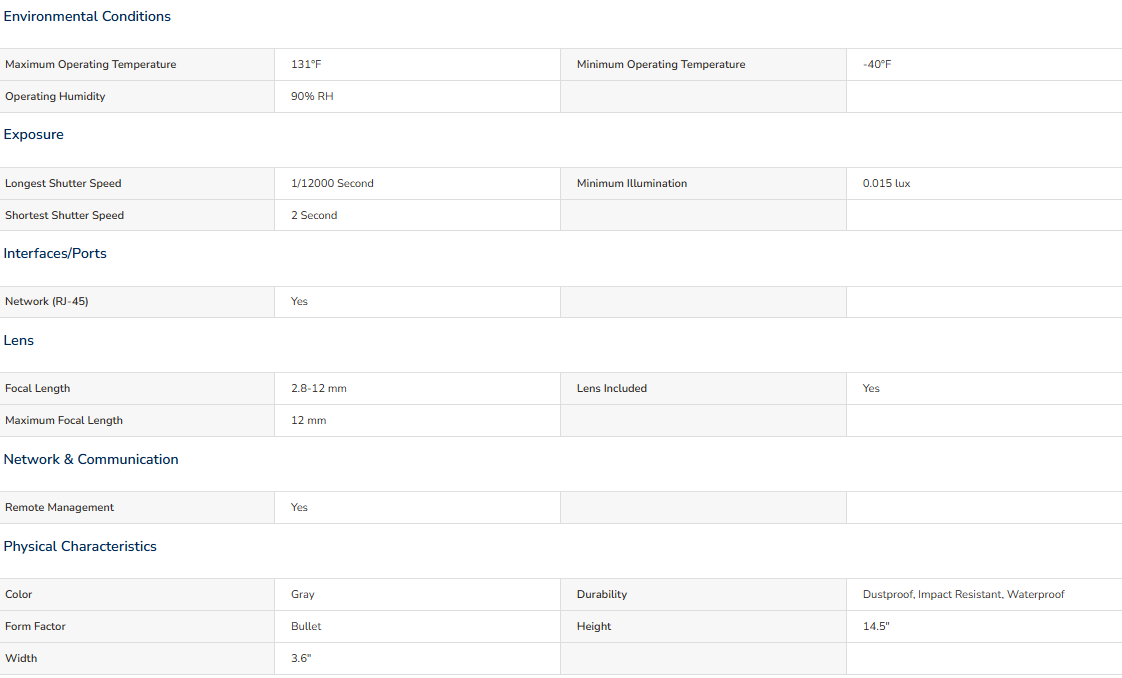Select the 14.5" height value
Viewport: 1122px width, 678px height.
pyautogui.click(x=876, y=627)
